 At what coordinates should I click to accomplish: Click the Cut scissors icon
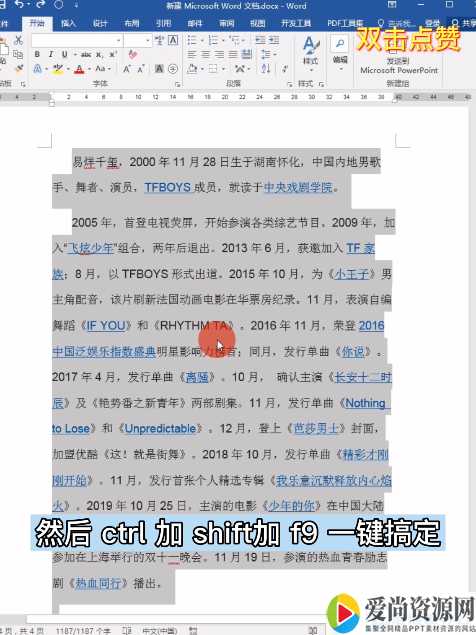(18, 40)
